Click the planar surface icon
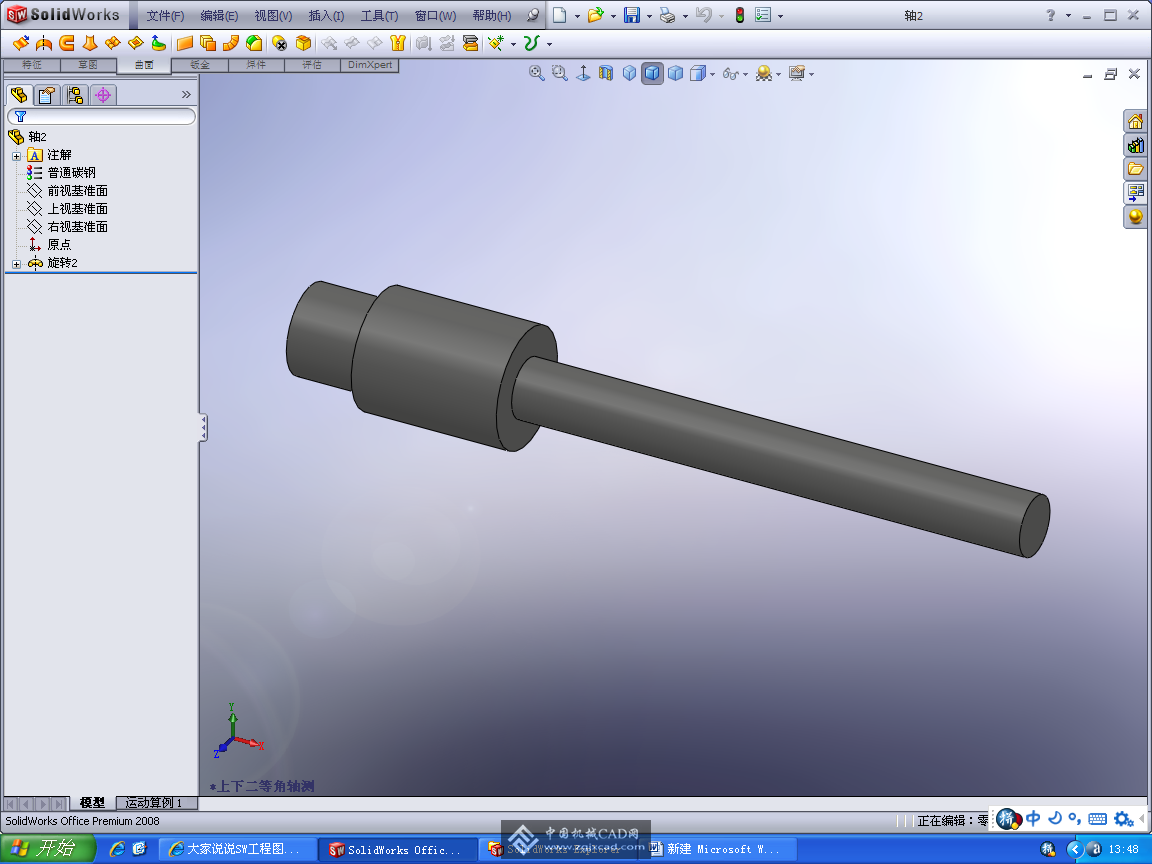This screenshot has width=1152, height=864. point(184,43)
